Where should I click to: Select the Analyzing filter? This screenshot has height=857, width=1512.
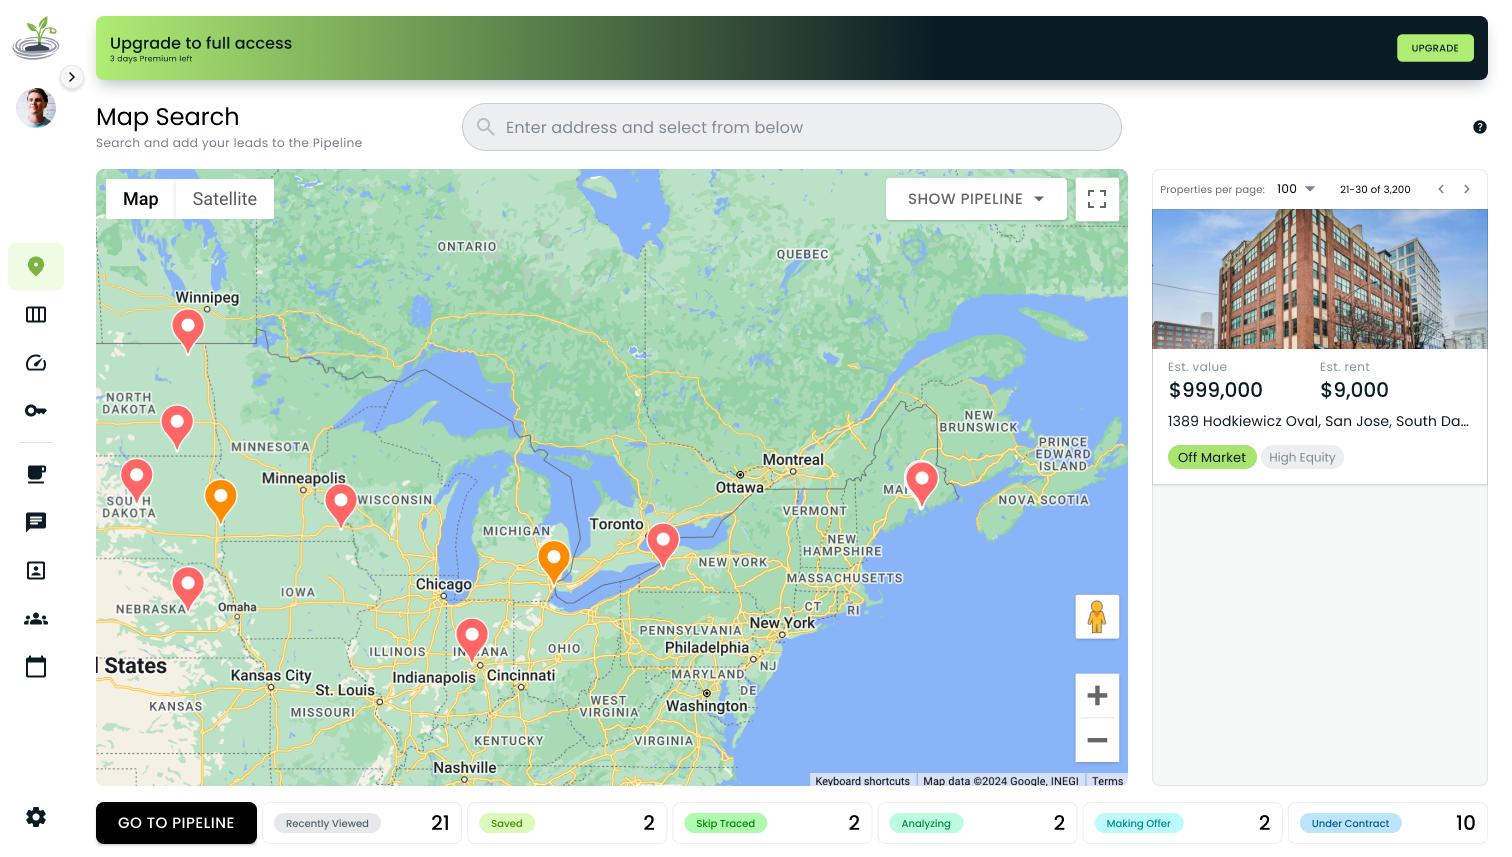click(979, 823)
